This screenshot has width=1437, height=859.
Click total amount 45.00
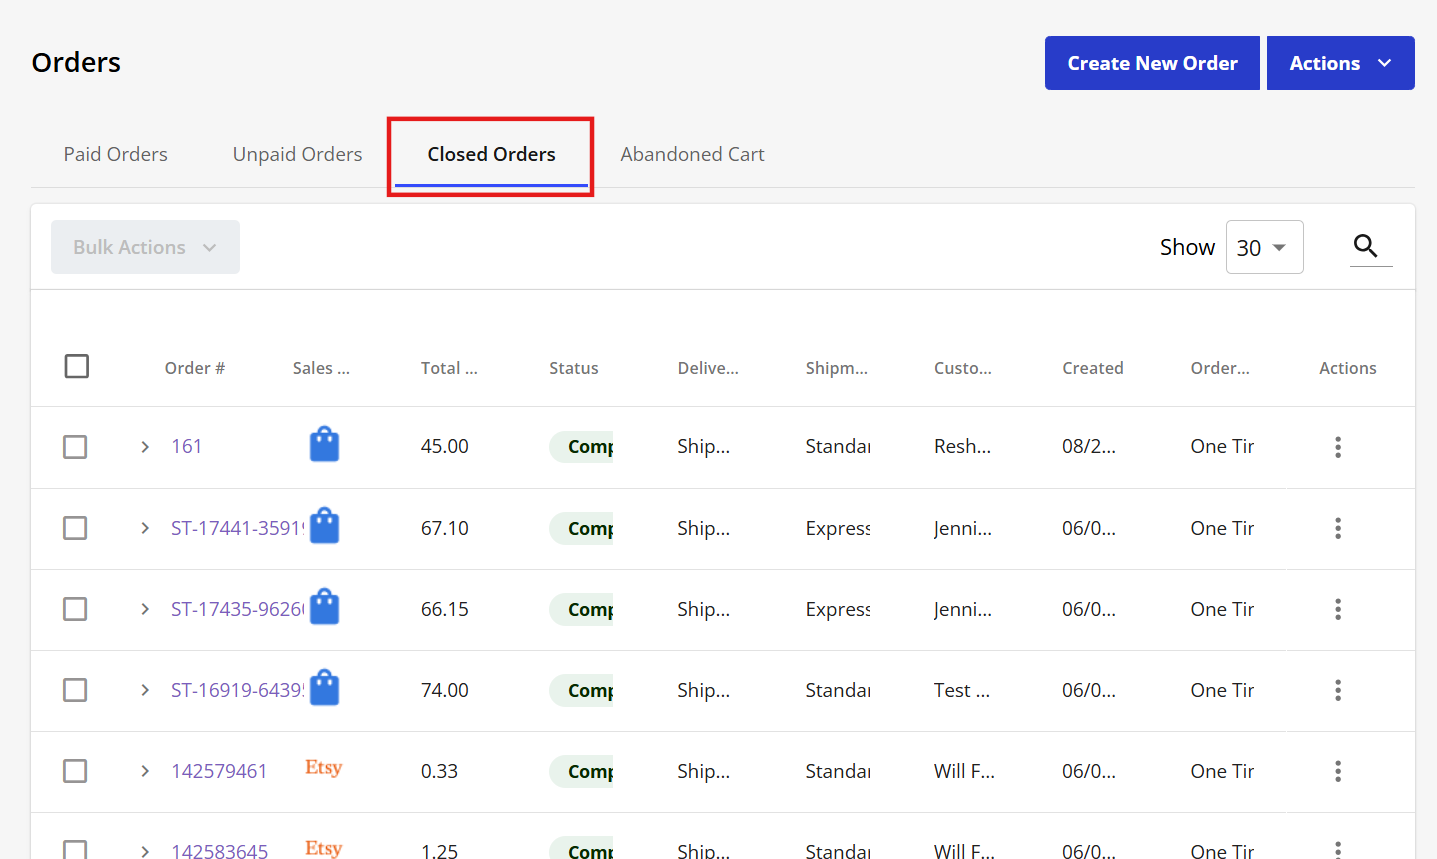pos(445,446)
